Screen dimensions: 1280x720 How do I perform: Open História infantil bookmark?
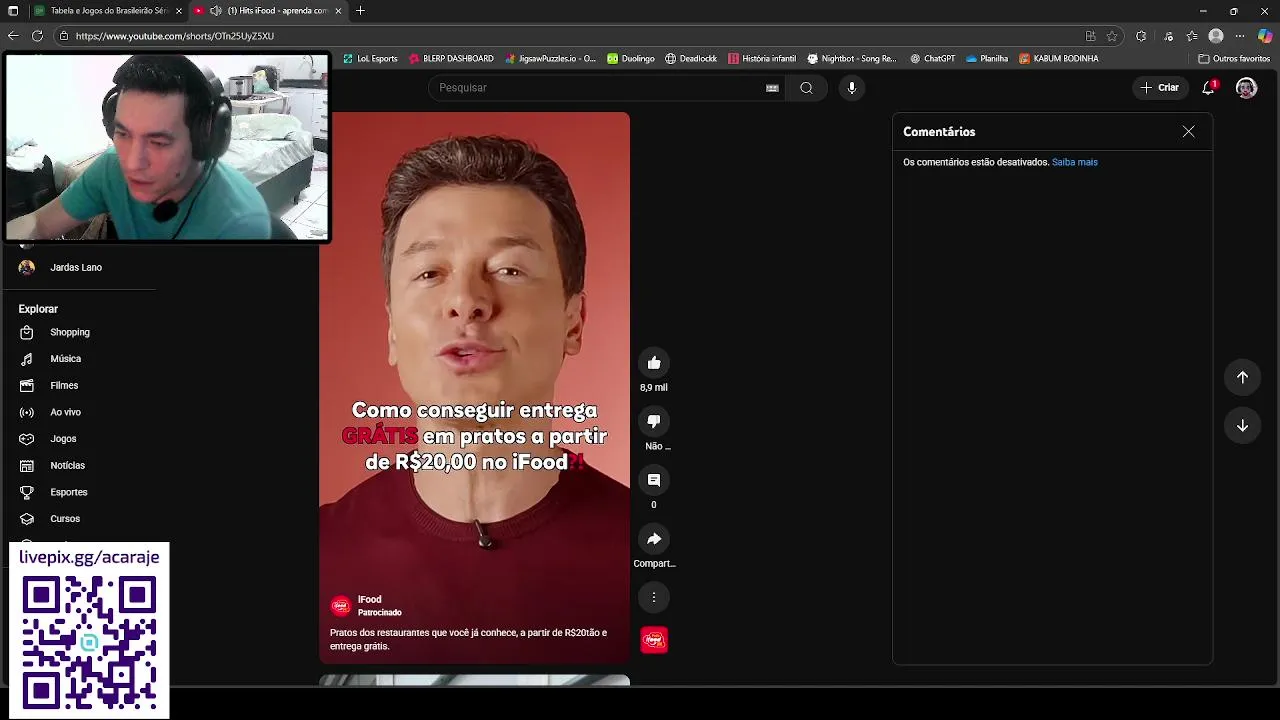(x=762, y=59)
